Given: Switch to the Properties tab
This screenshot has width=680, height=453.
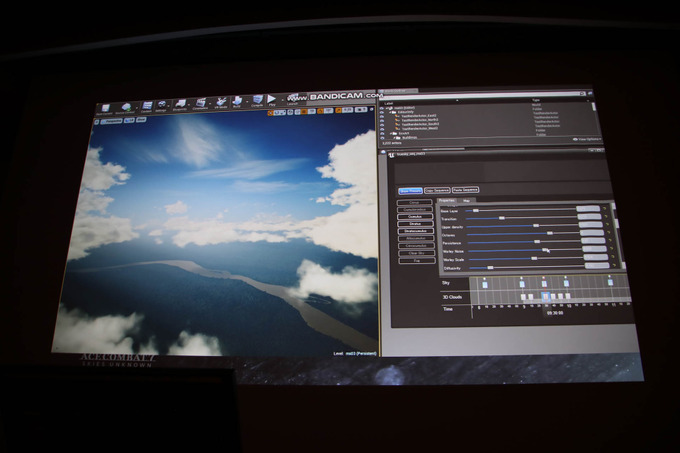Looking at the screenshot, I should pos(447,200).
